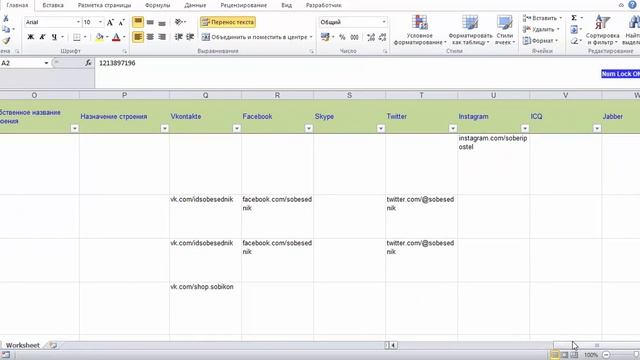Screen dimensions: 640x360
Task: Open the Arial font name dropdown
Action: point(78,22)
